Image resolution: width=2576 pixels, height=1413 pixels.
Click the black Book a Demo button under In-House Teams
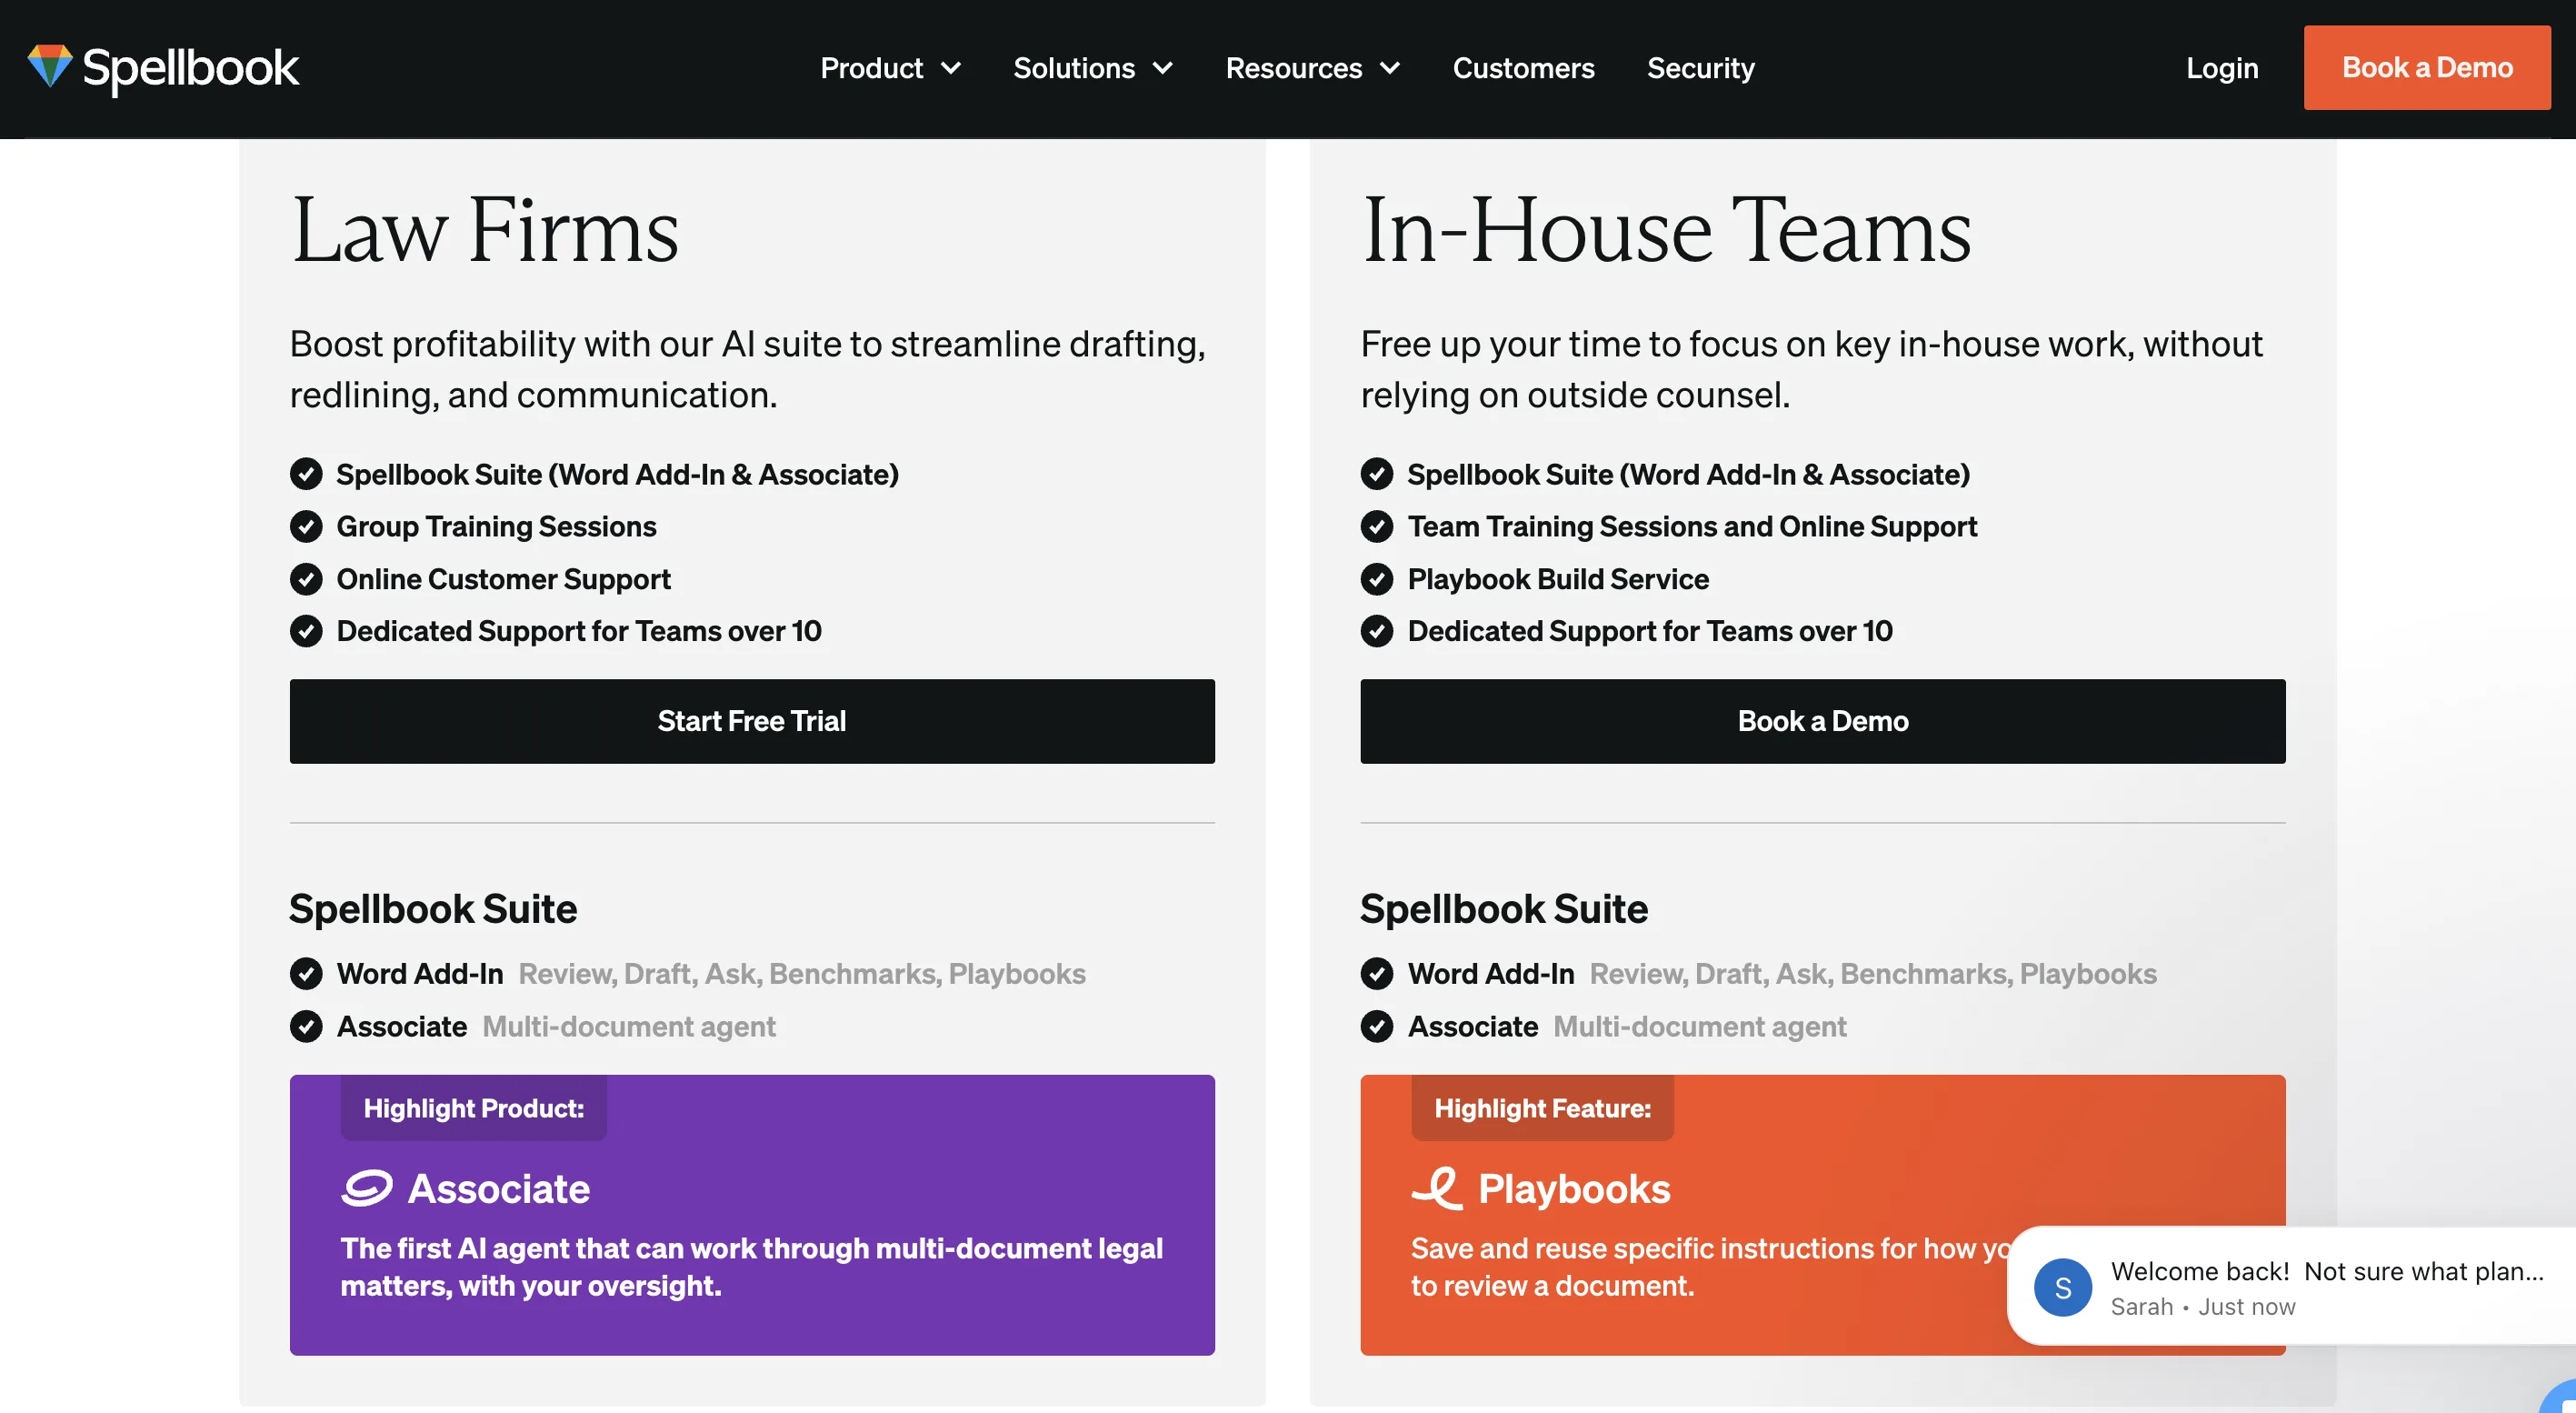pos(1822,721)
